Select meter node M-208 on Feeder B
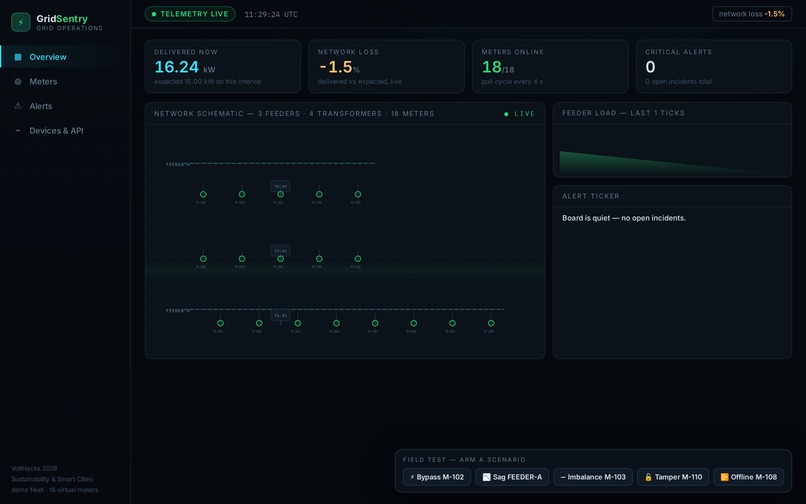Viewport: 806px width, 504px height. point(491,323)
